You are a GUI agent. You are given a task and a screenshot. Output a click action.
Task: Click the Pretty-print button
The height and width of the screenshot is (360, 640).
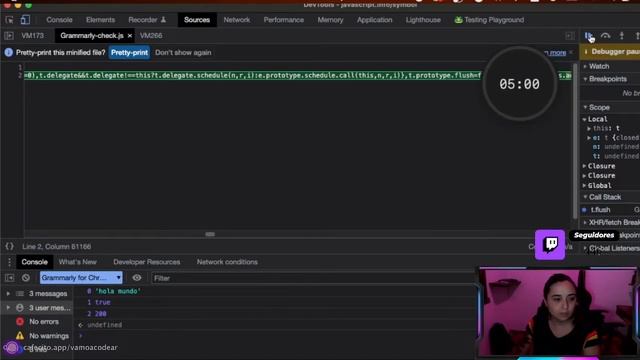129,53
